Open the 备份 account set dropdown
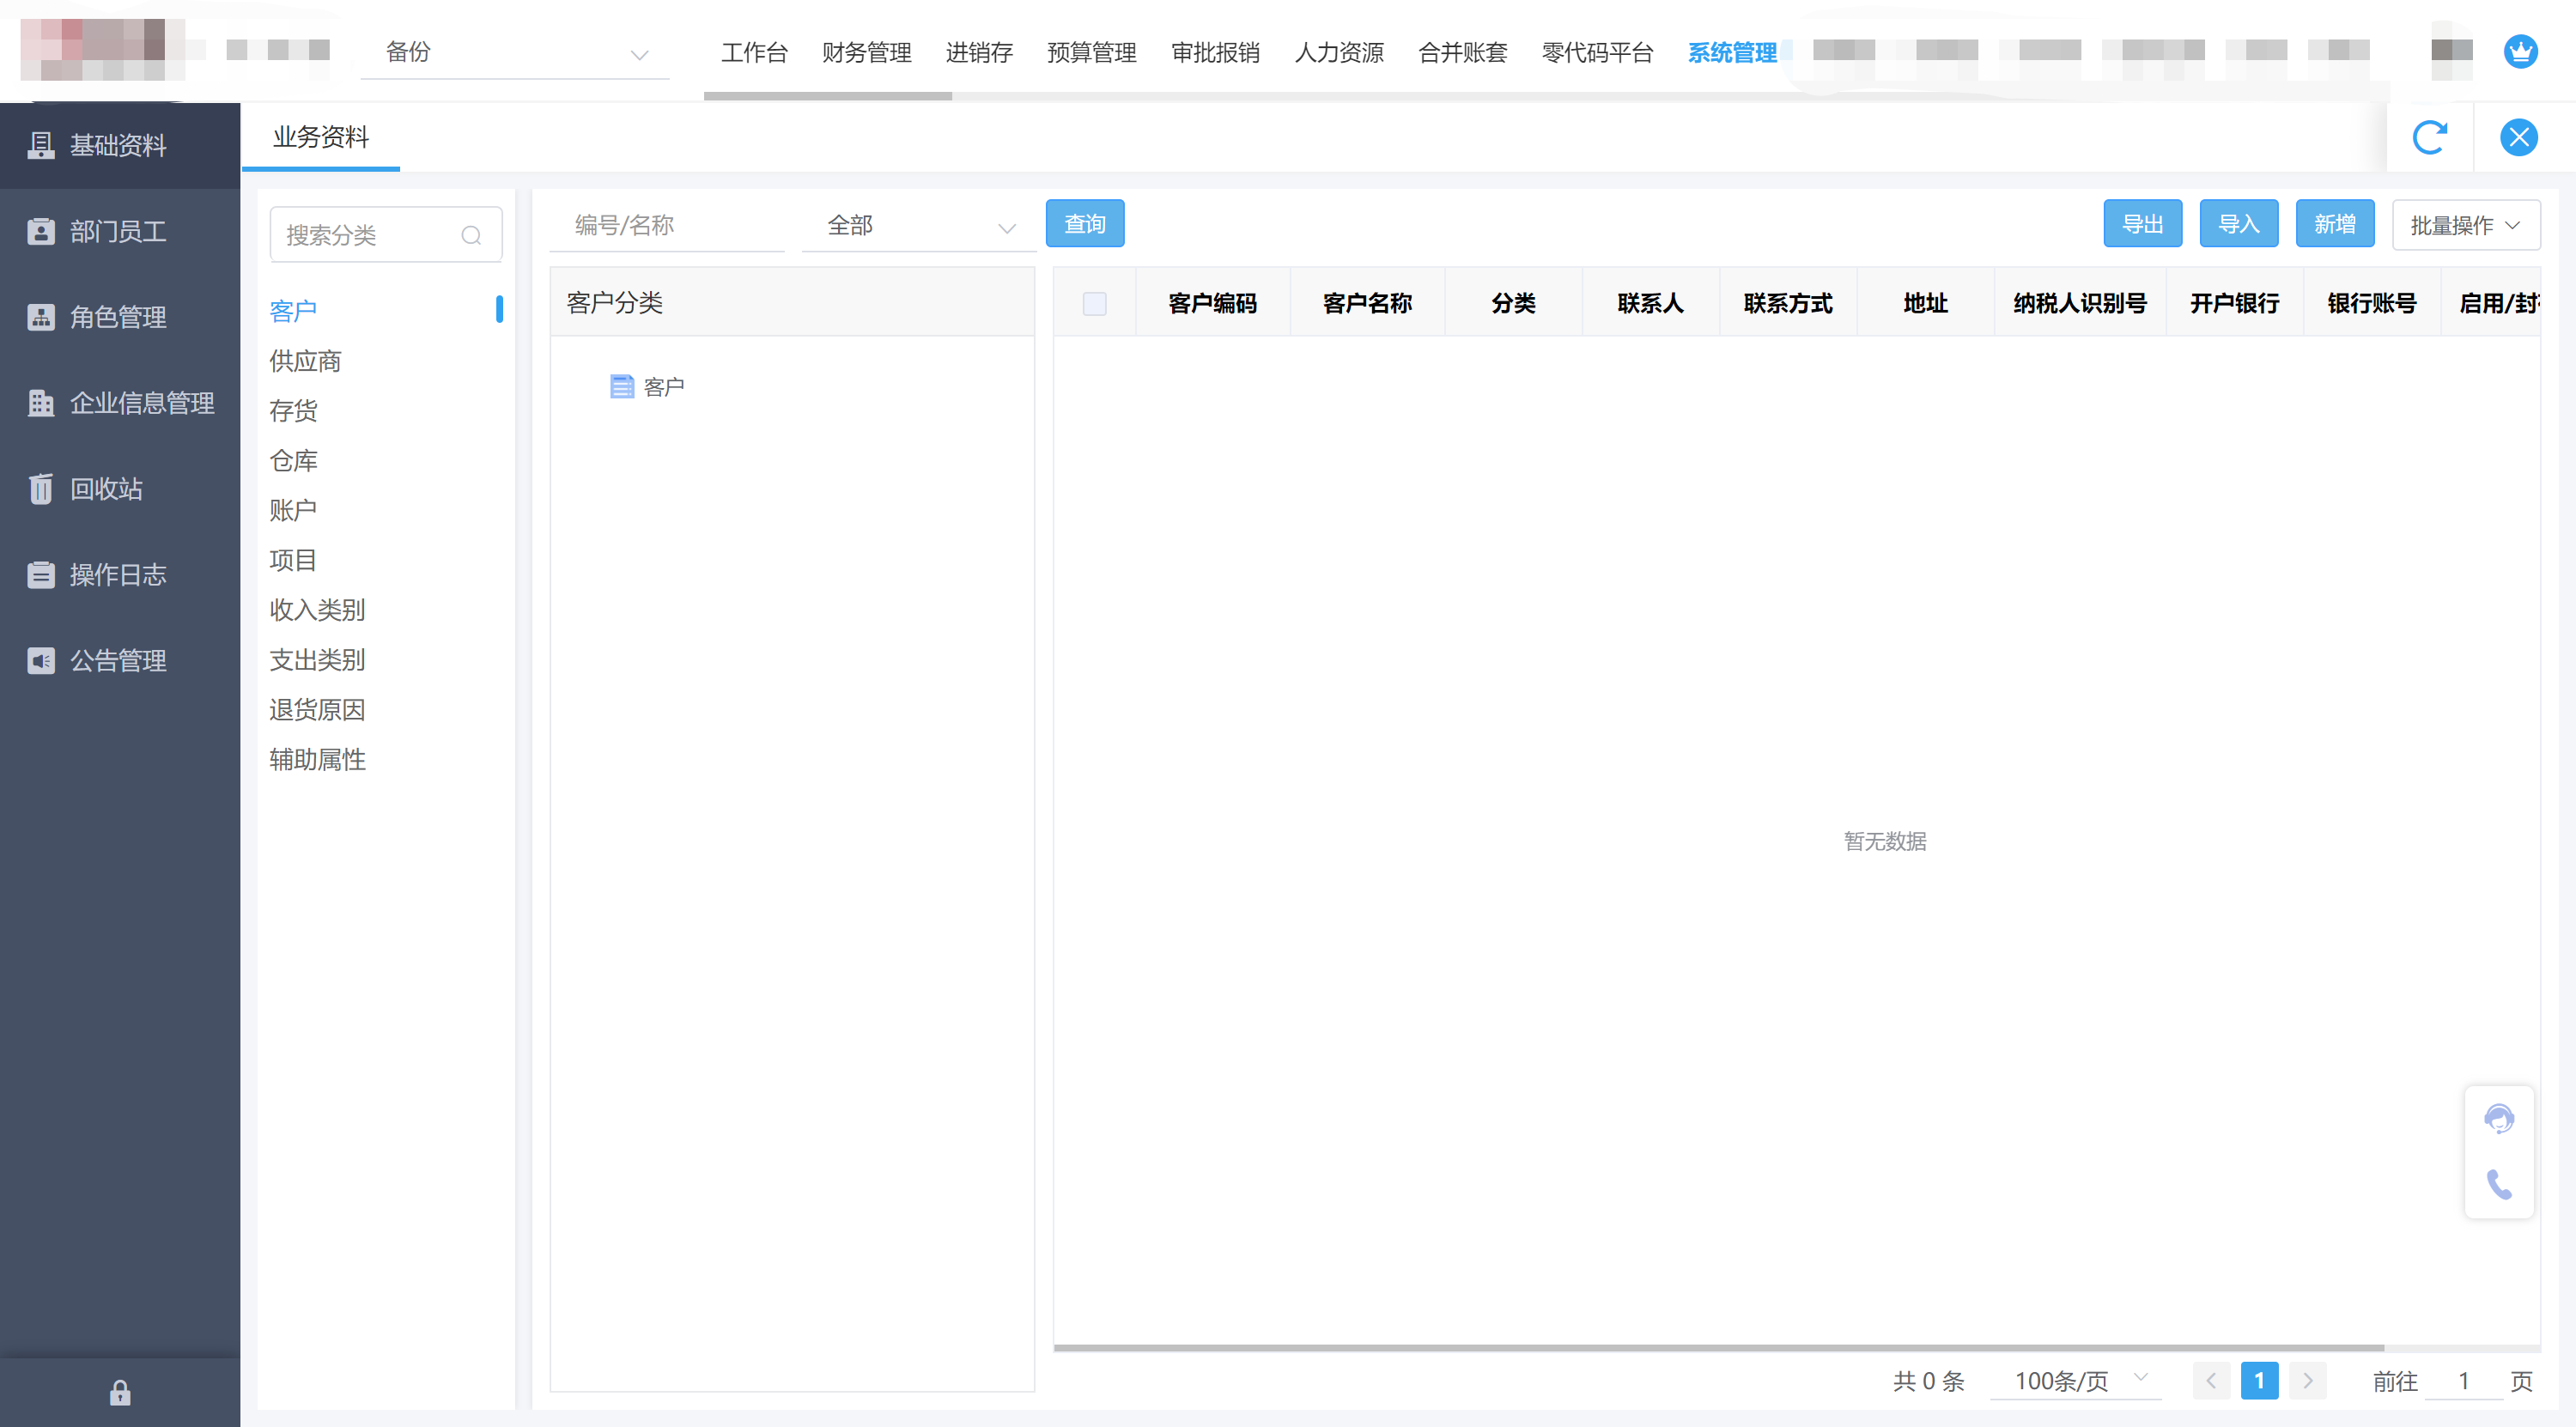 click(515, 53)
